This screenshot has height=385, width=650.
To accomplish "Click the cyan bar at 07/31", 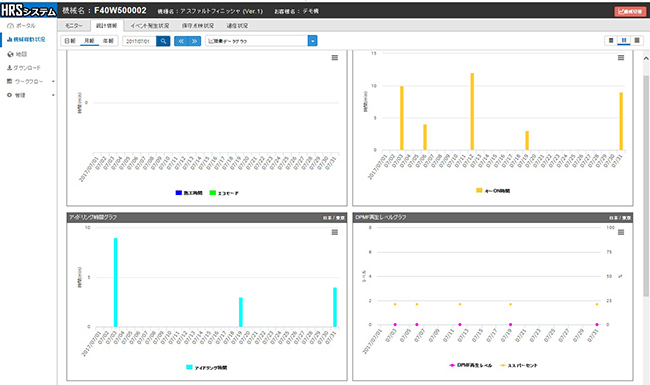I will pyautogui.click(x=335, y=307).
